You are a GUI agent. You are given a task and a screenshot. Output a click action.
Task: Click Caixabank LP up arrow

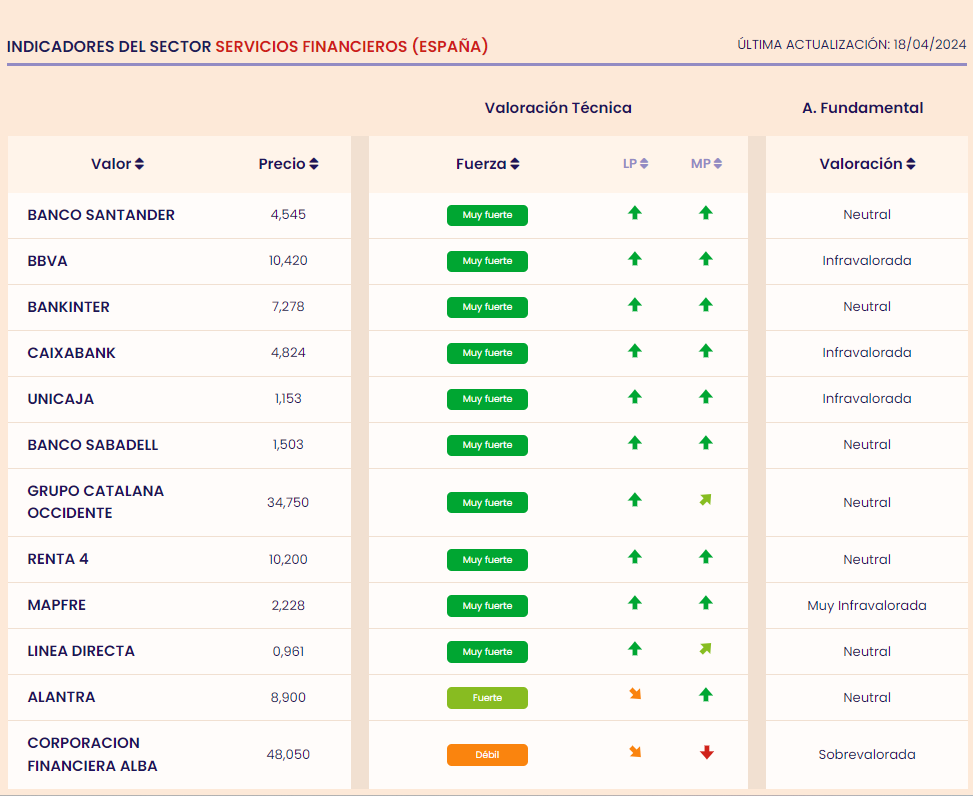[634, 351]
